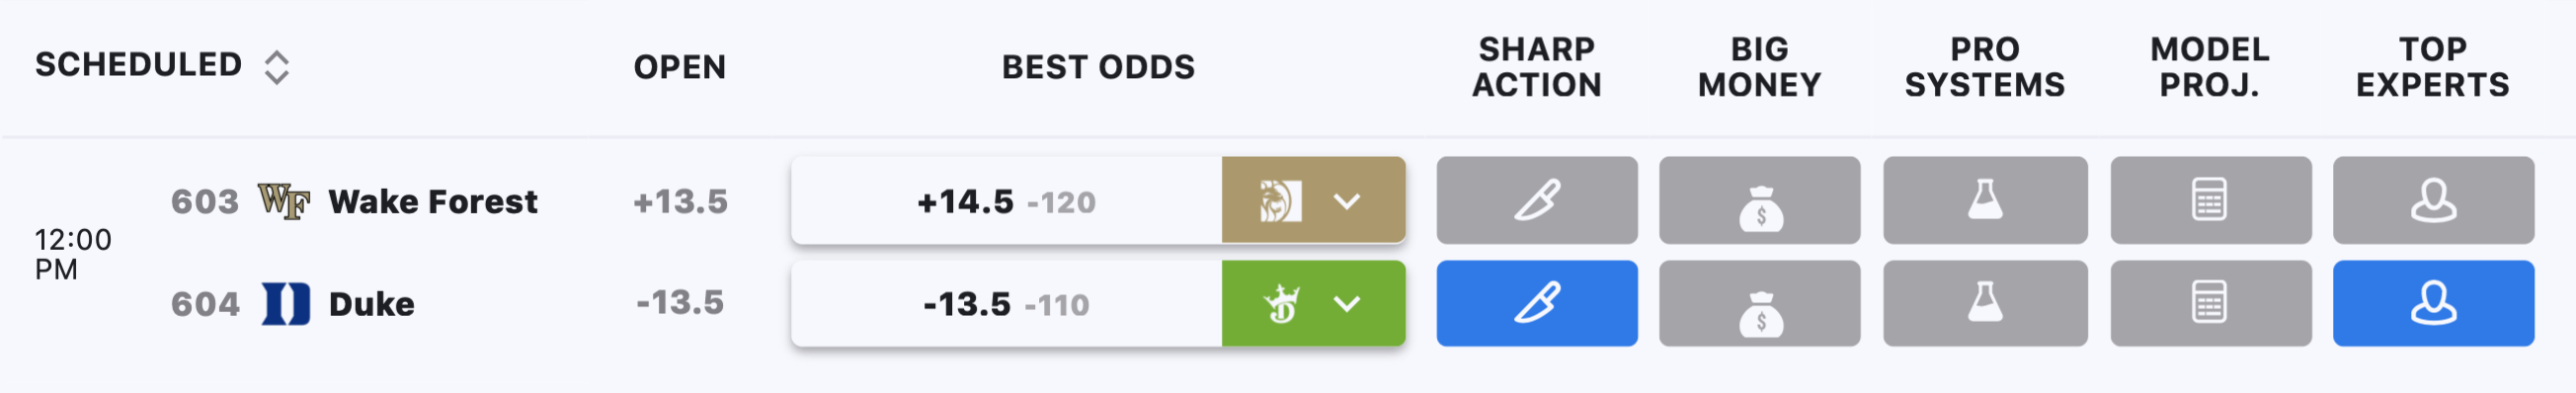Viewport: 2576px width, 393px height.
Task: Click Duke's blue sharp action knife icon
Action: pyautogui.click(x=1537, y=304)
